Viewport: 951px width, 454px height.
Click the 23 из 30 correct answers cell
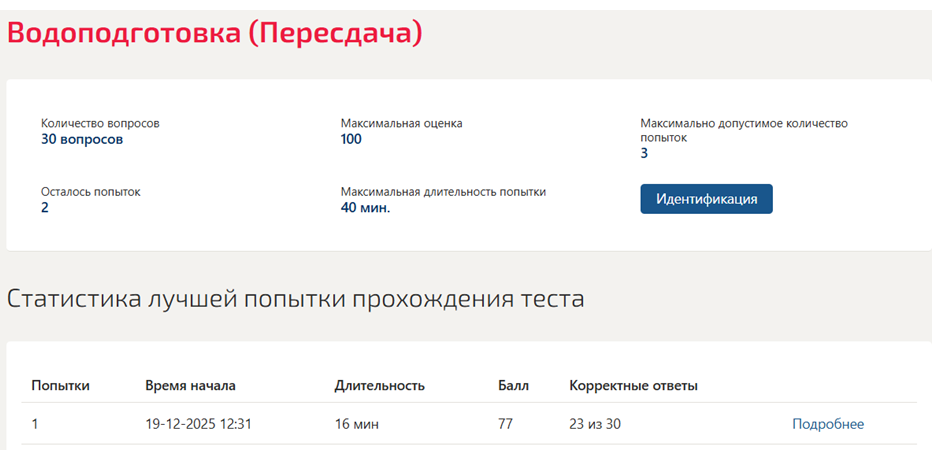click(595, 424)
